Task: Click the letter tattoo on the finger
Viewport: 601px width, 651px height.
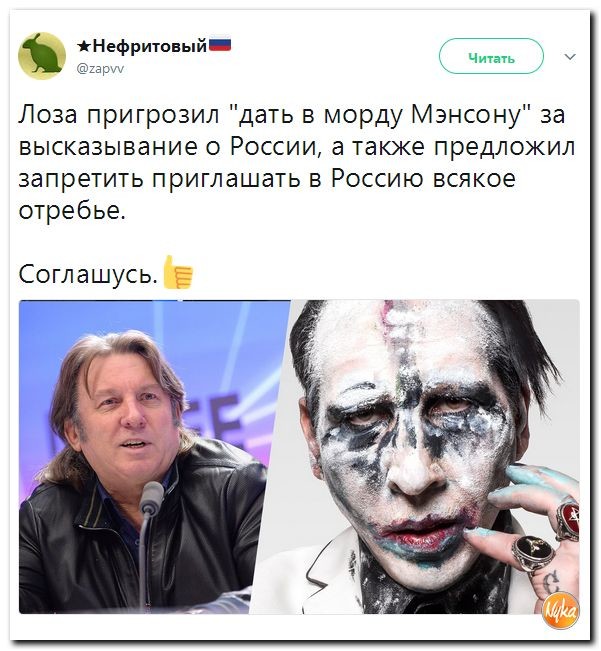Action: pos(551,581)
